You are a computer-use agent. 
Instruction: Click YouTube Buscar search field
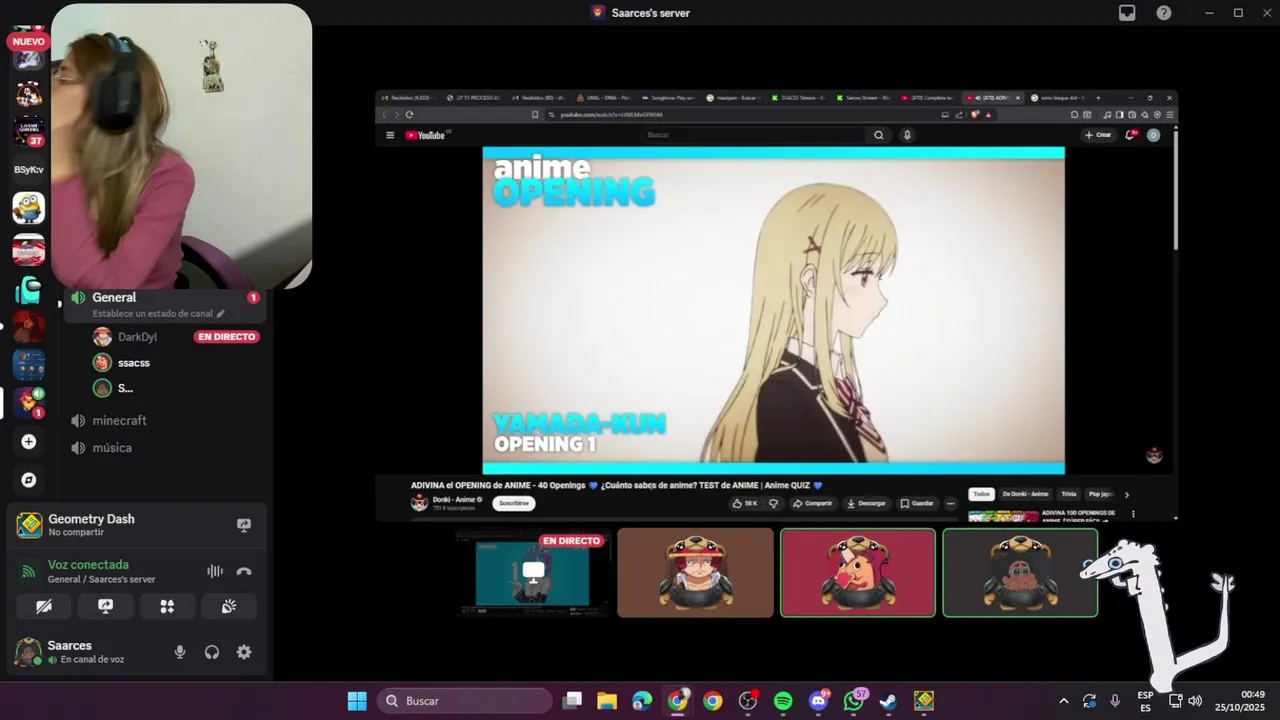tap(753, 135)
